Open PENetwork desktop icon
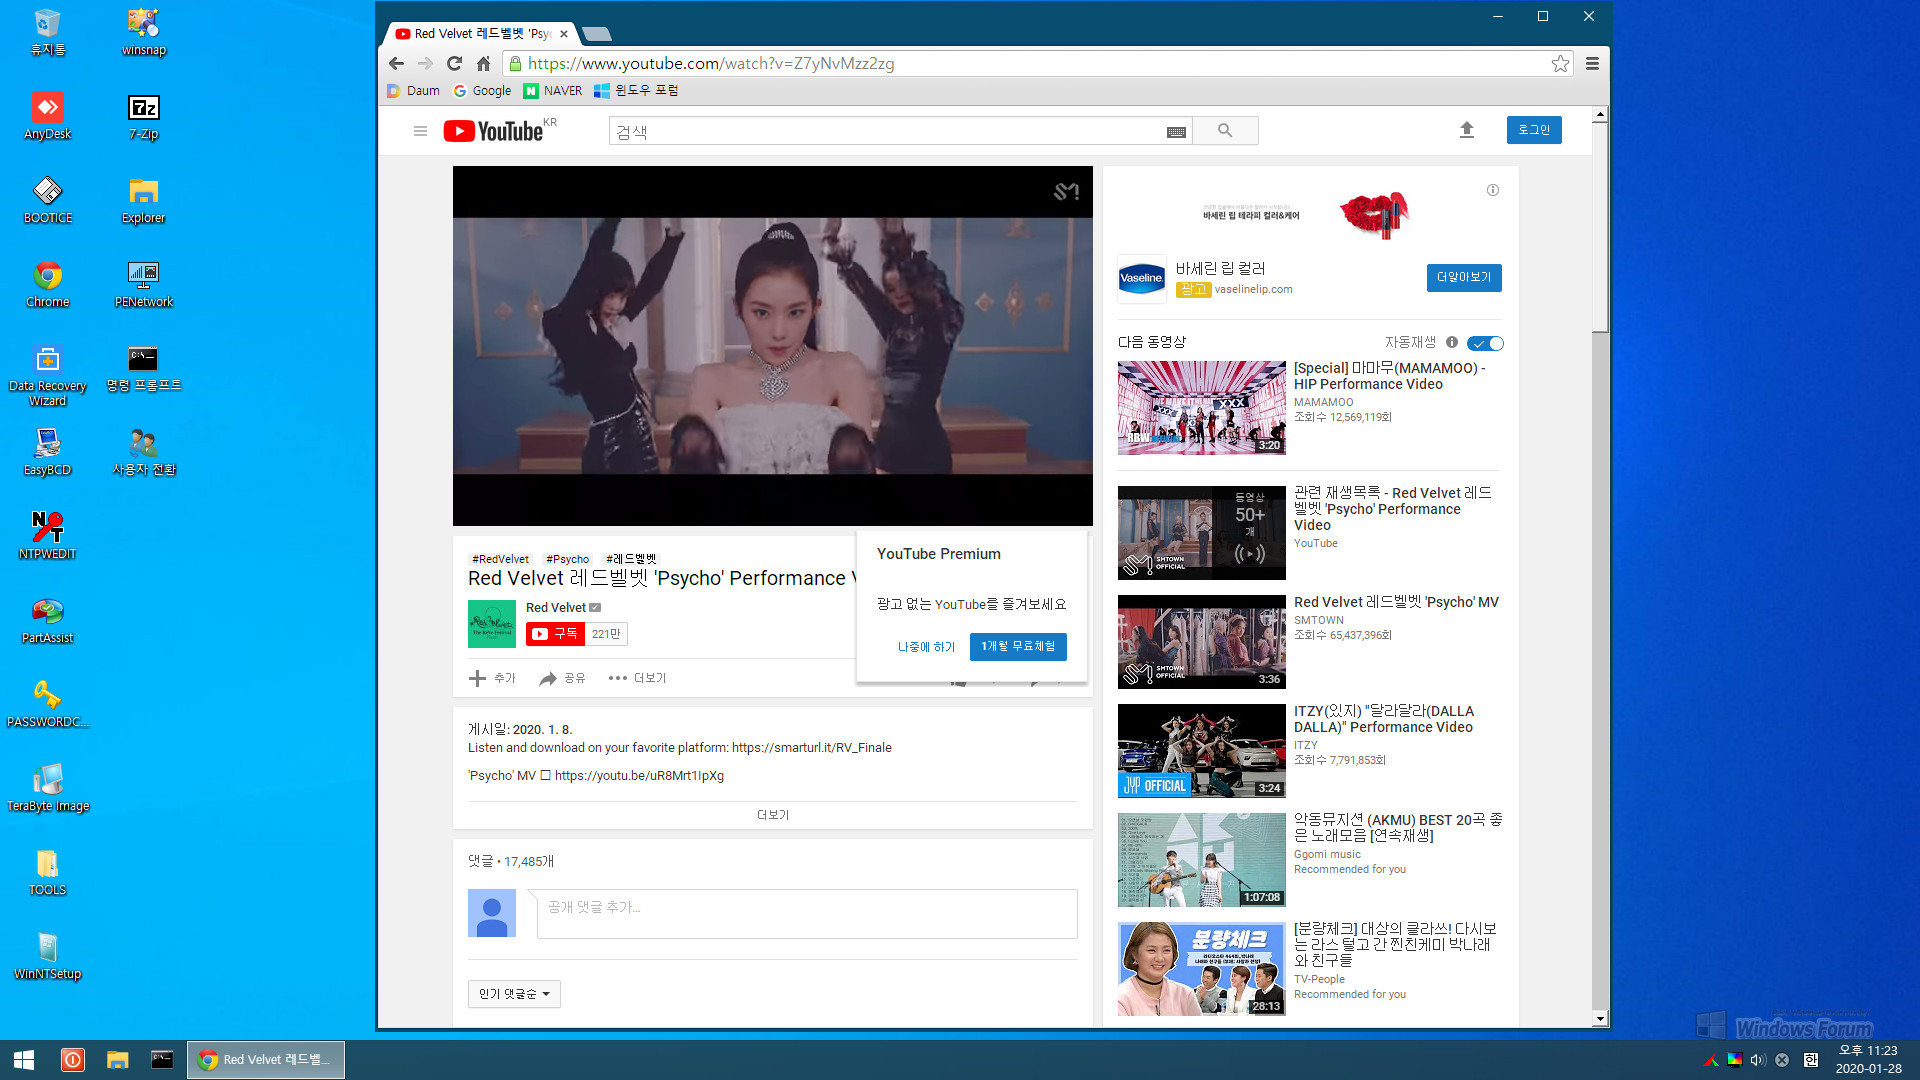This screenshot has width=1920, height=1080. coord(144,284)
